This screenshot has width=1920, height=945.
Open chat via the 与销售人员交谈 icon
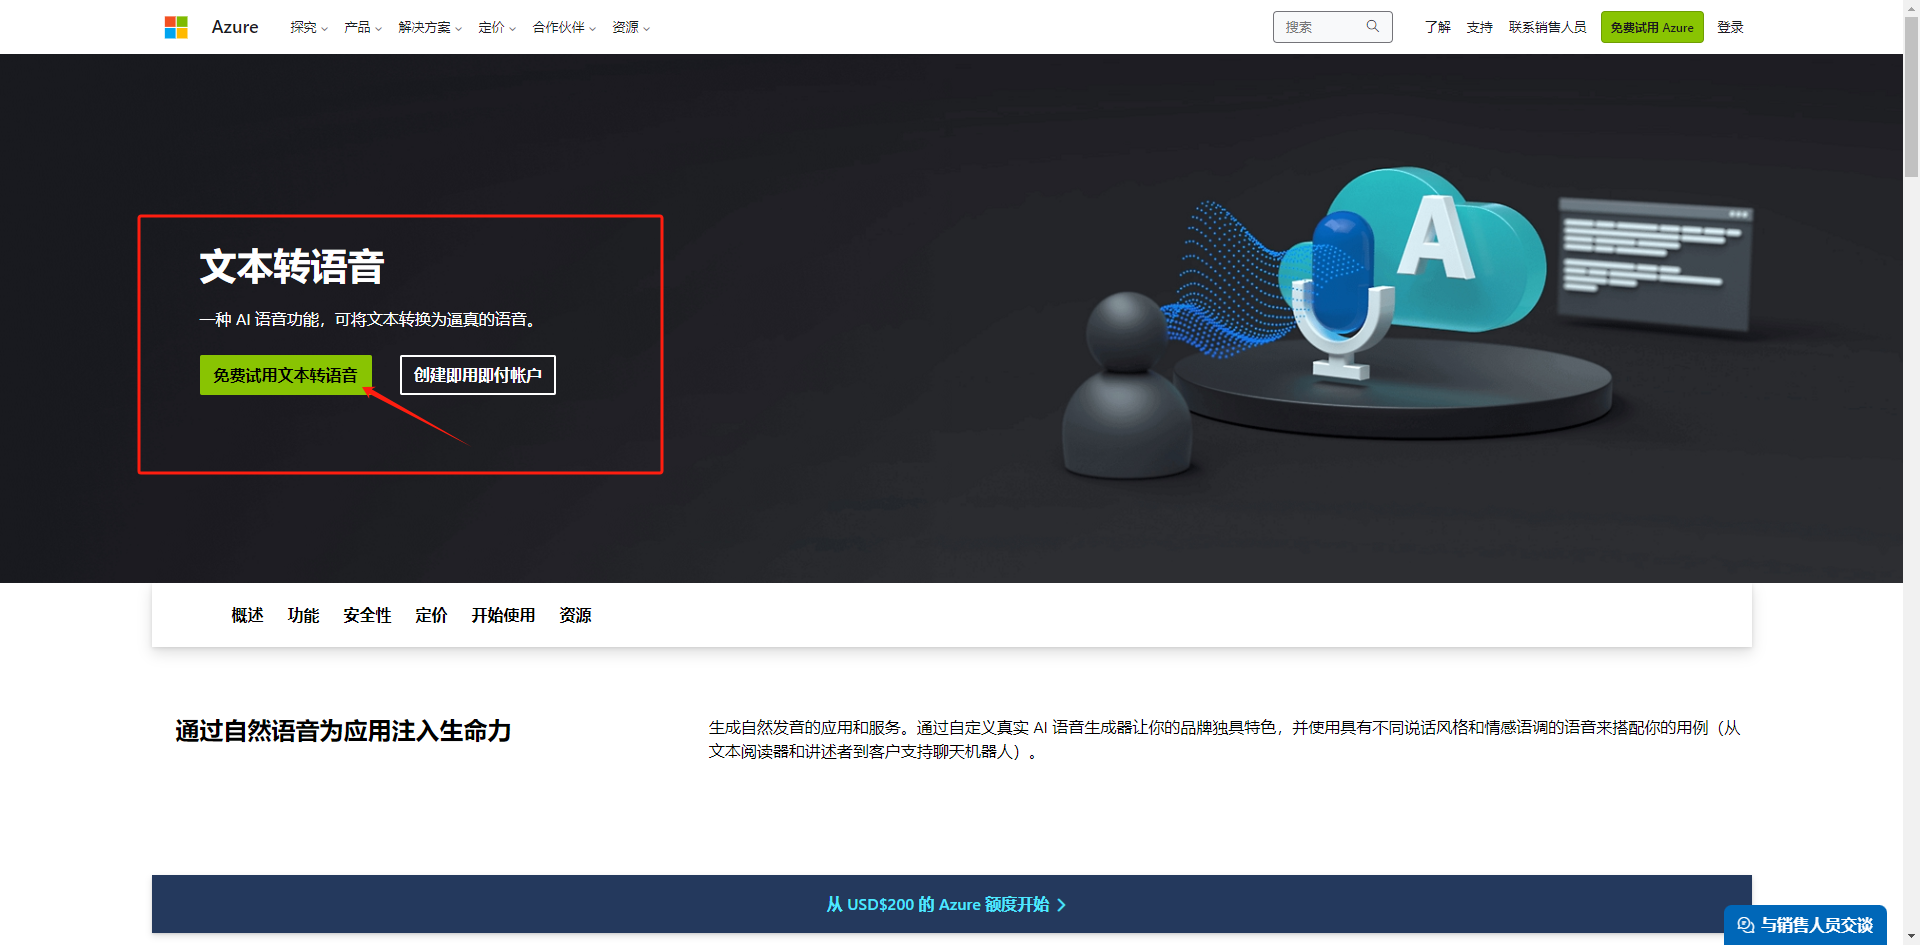tap(1746, 925)
